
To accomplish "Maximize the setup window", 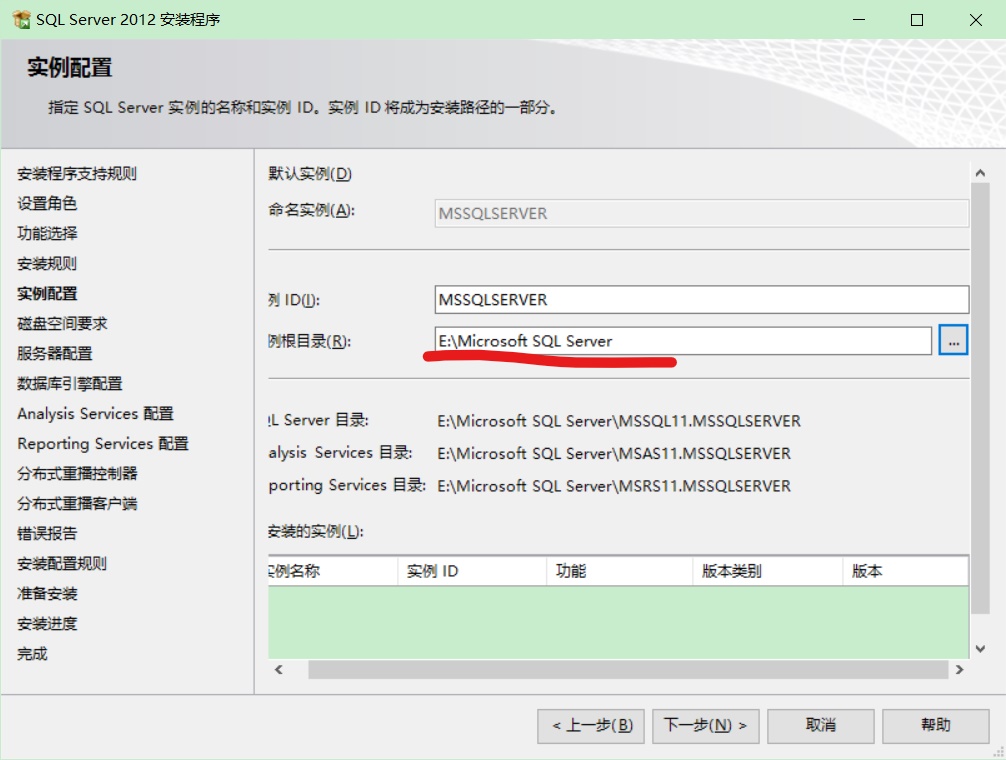I will tap(917, 20).
